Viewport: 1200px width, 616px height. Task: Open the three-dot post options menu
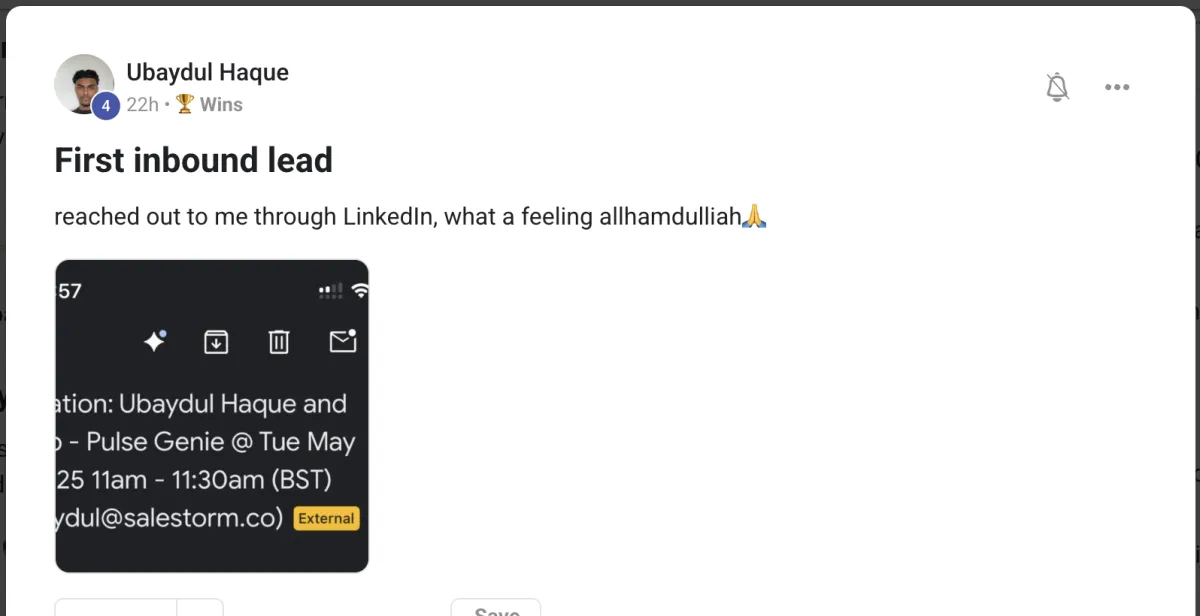tap(1117, 87)
